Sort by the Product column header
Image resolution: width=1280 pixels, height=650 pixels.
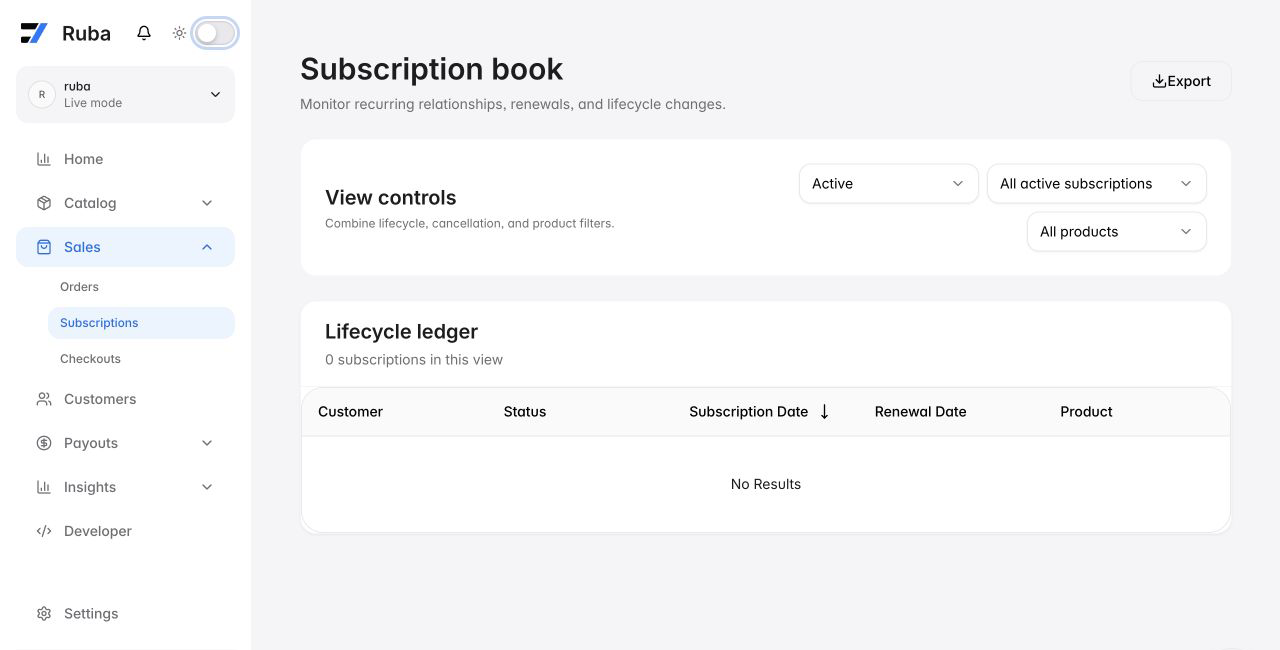(1086, 412)
